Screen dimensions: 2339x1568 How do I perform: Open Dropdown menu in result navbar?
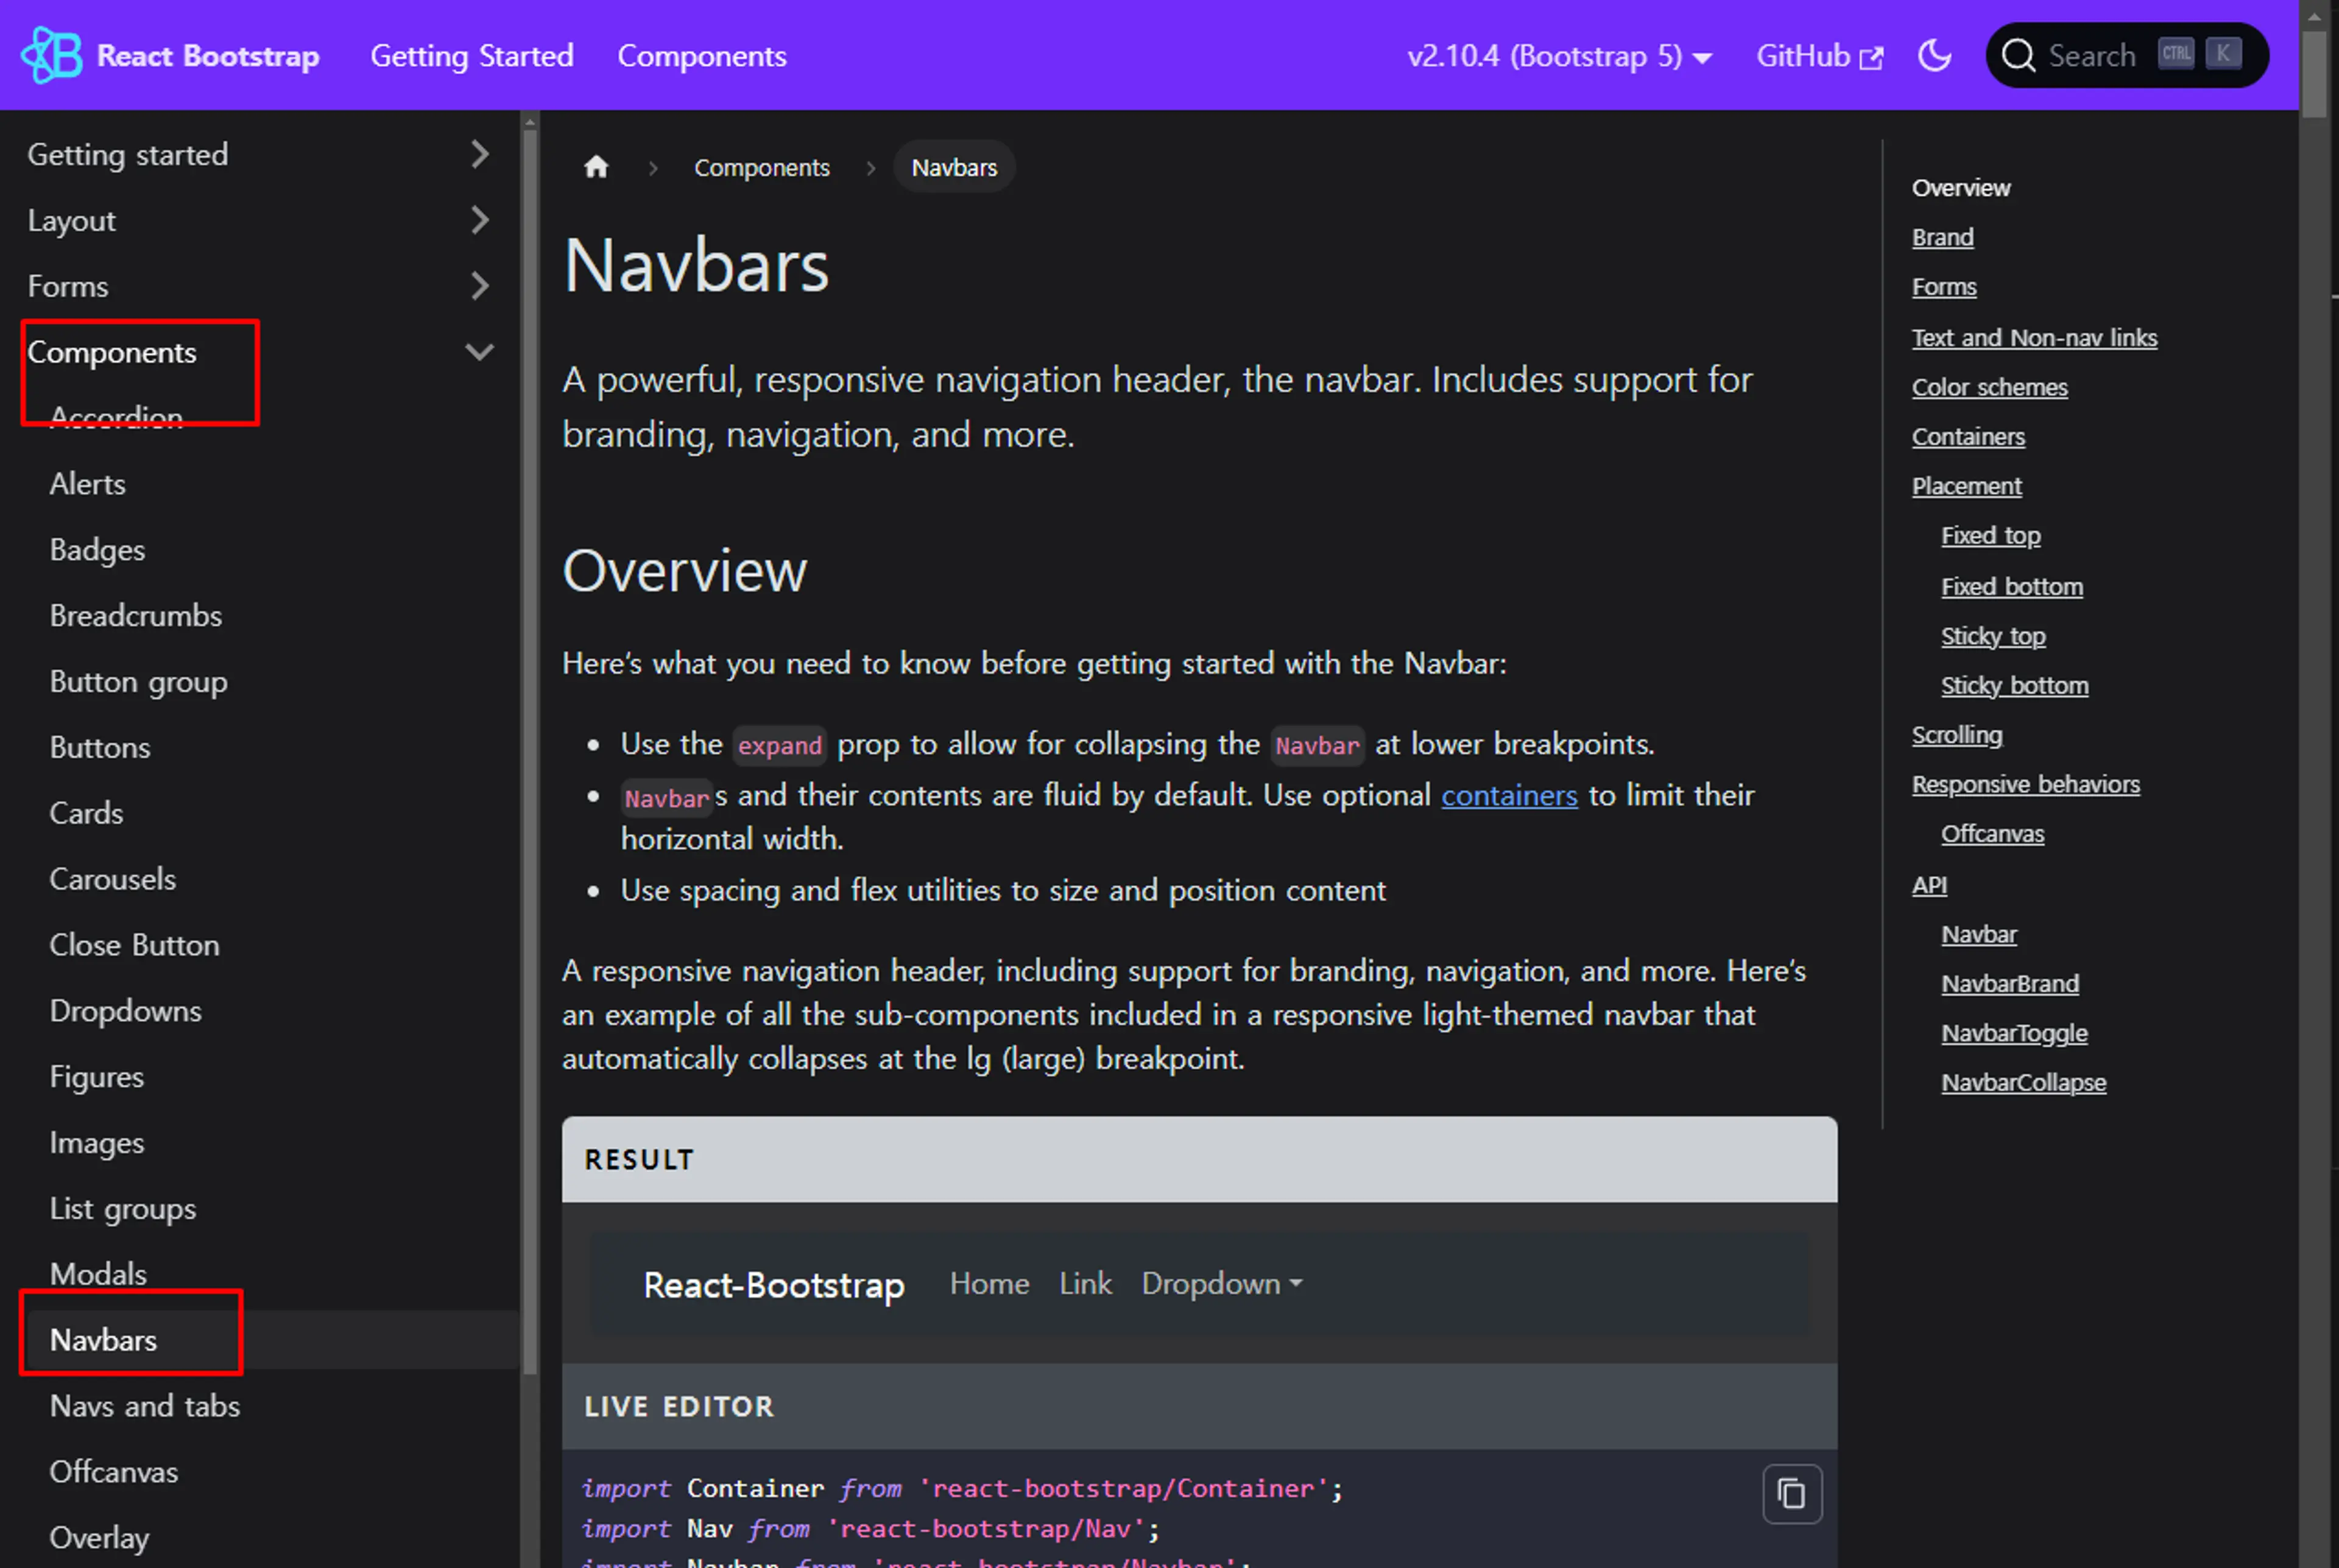point(1221,1283)
